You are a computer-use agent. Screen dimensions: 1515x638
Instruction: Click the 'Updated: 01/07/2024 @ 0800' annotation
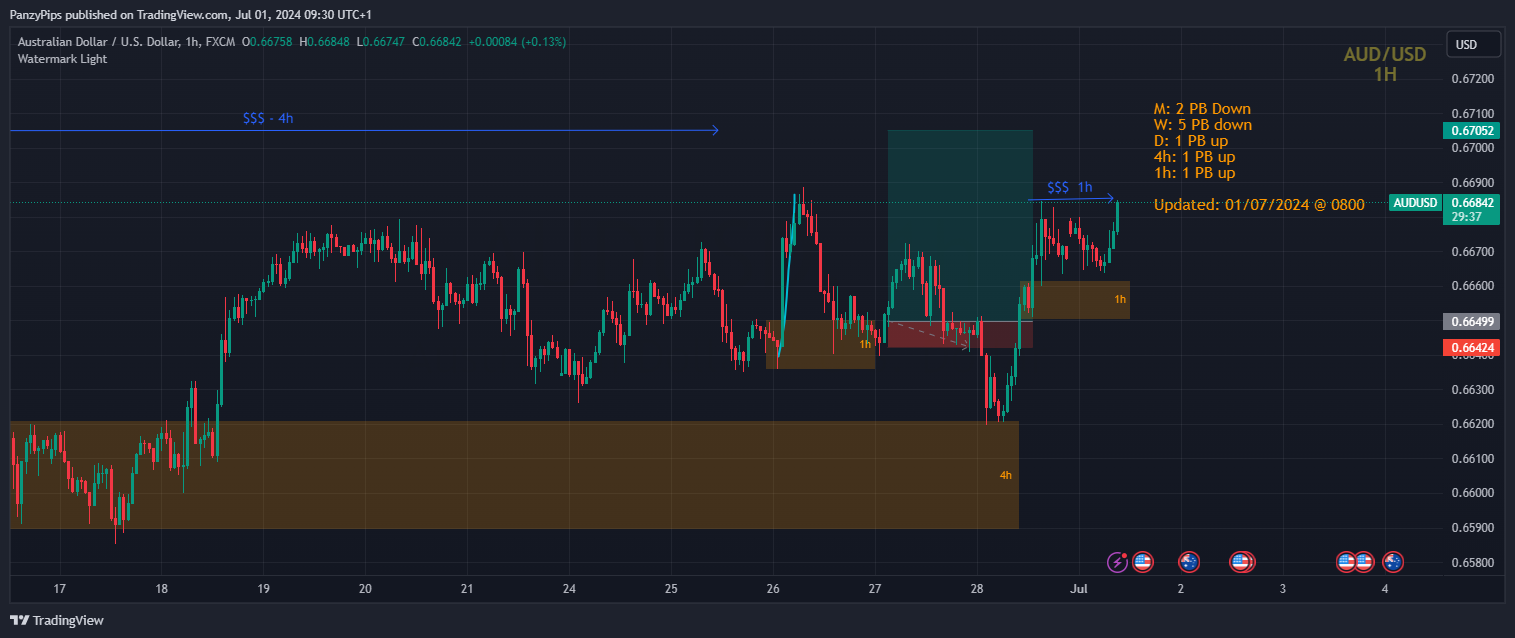[1259, 205]
